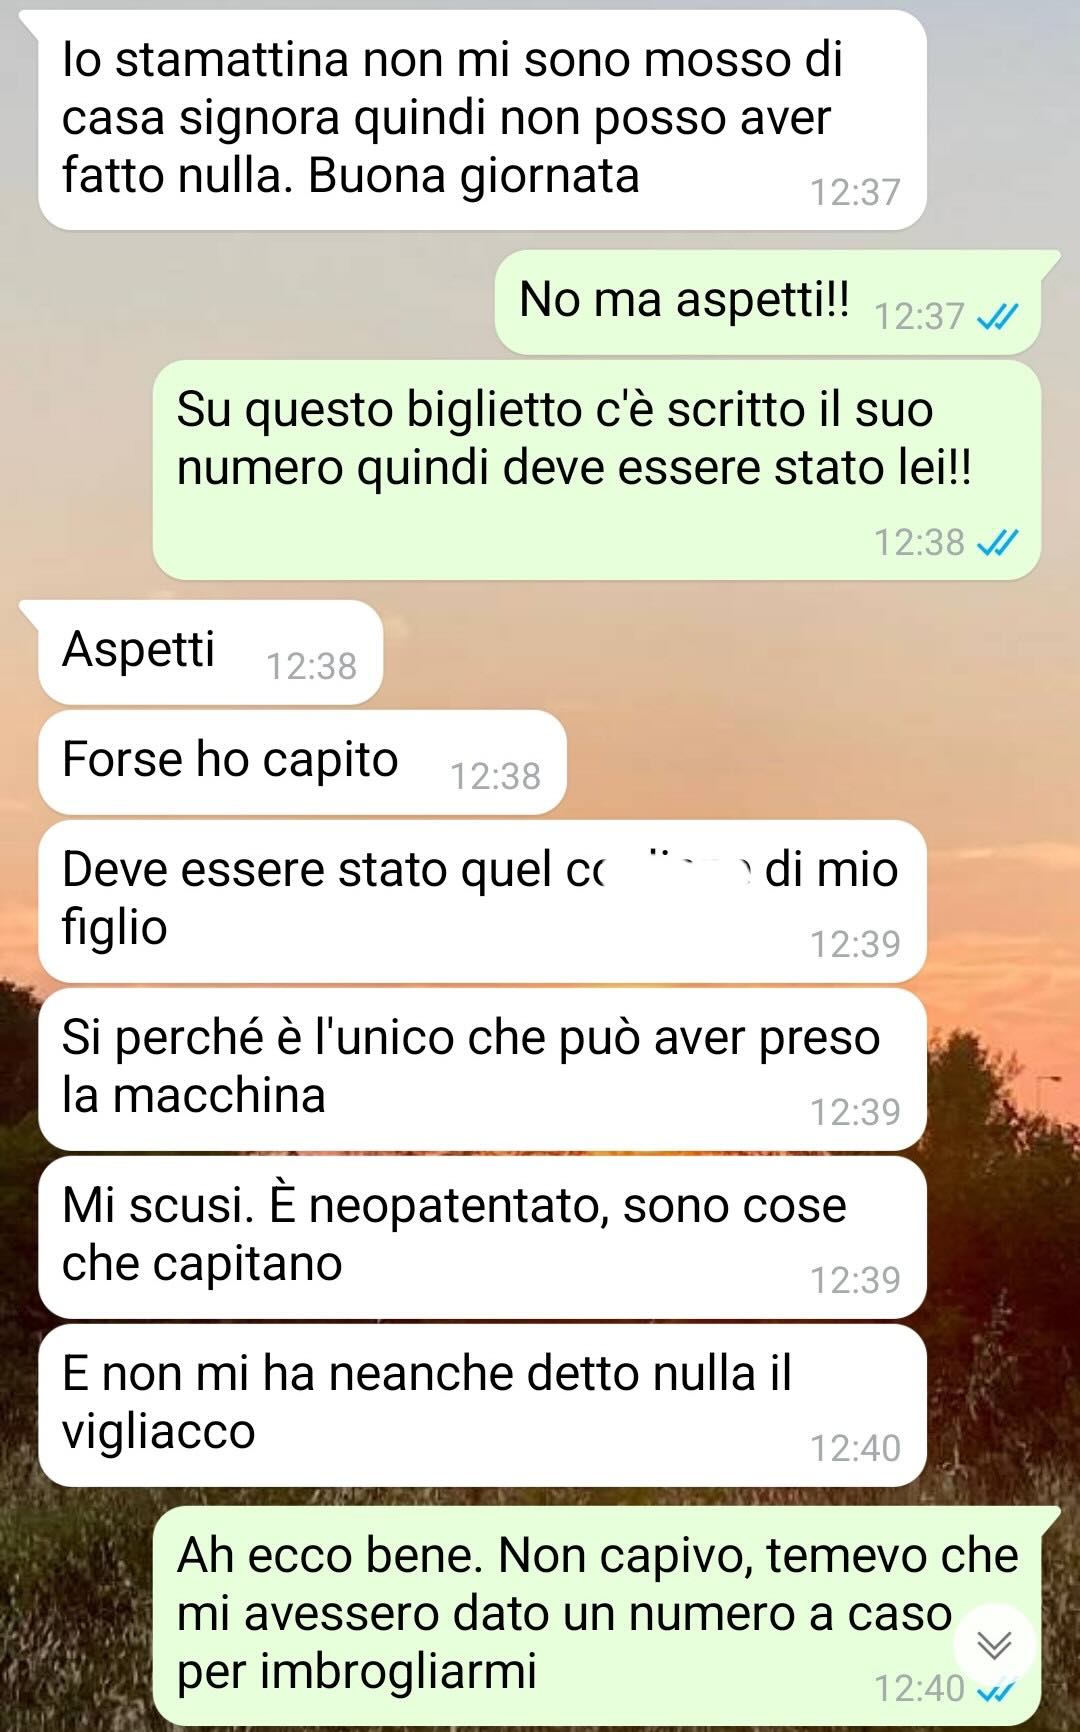Tap the scroll-to-bottom double chevron button

pos(994,1644)
